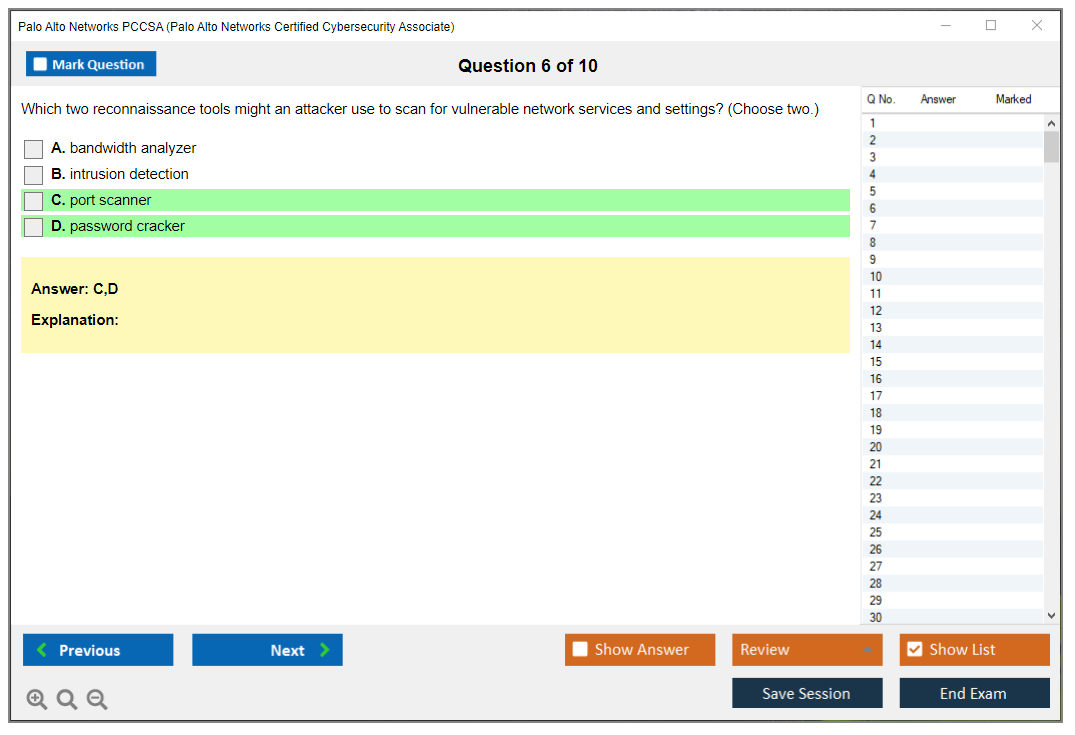Go to the Previous question
The height and width of the screenshot is (735, 1075).
coord(98,650)
